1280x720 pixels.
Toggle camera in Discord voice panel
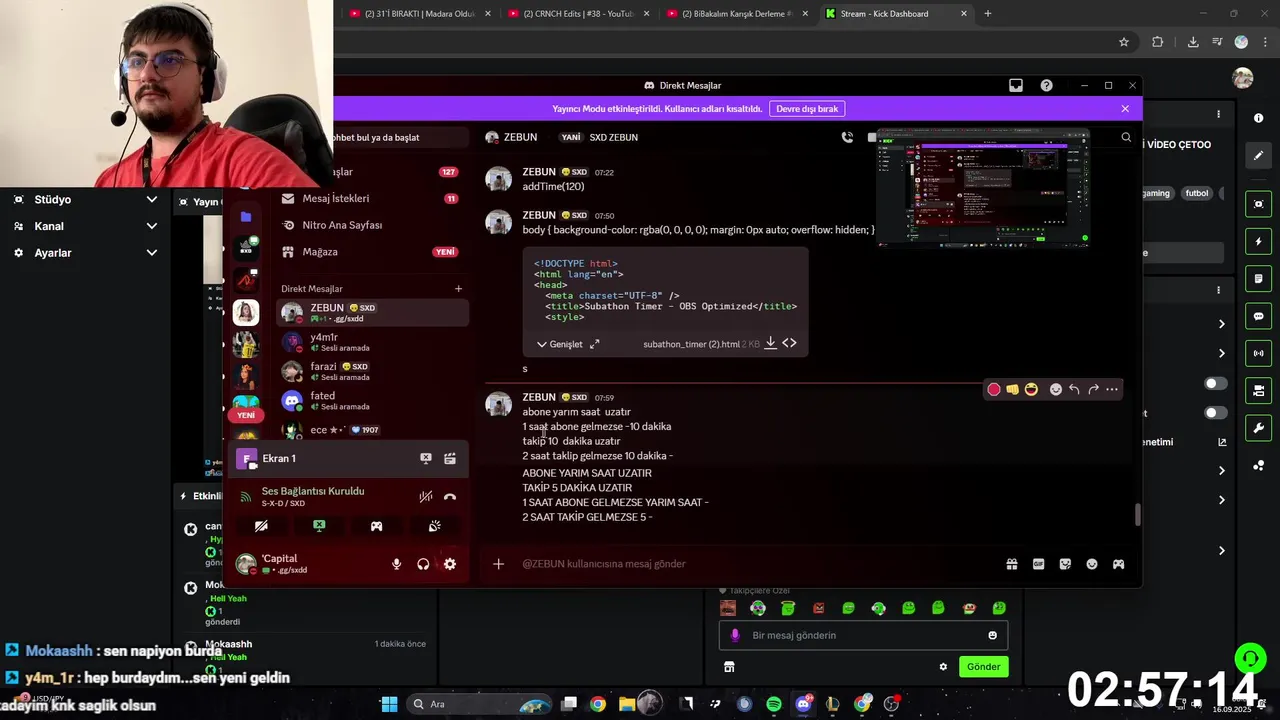click(x=261, y=526)
